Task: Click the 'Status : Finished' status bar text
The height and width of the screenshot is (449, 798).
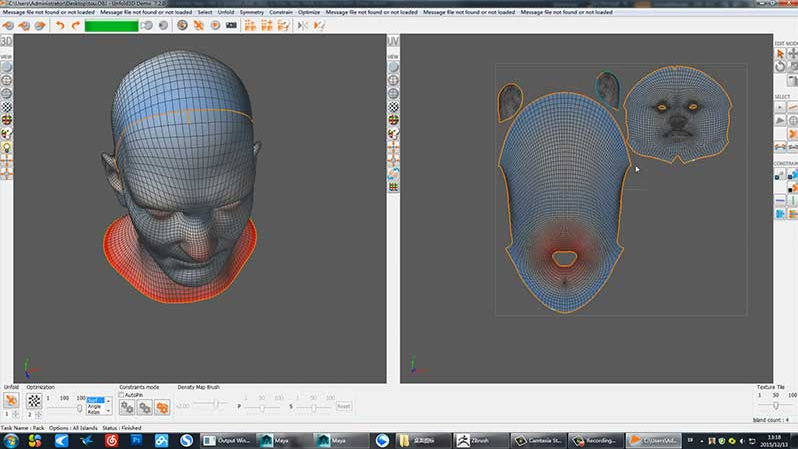Action: (122, 428)
